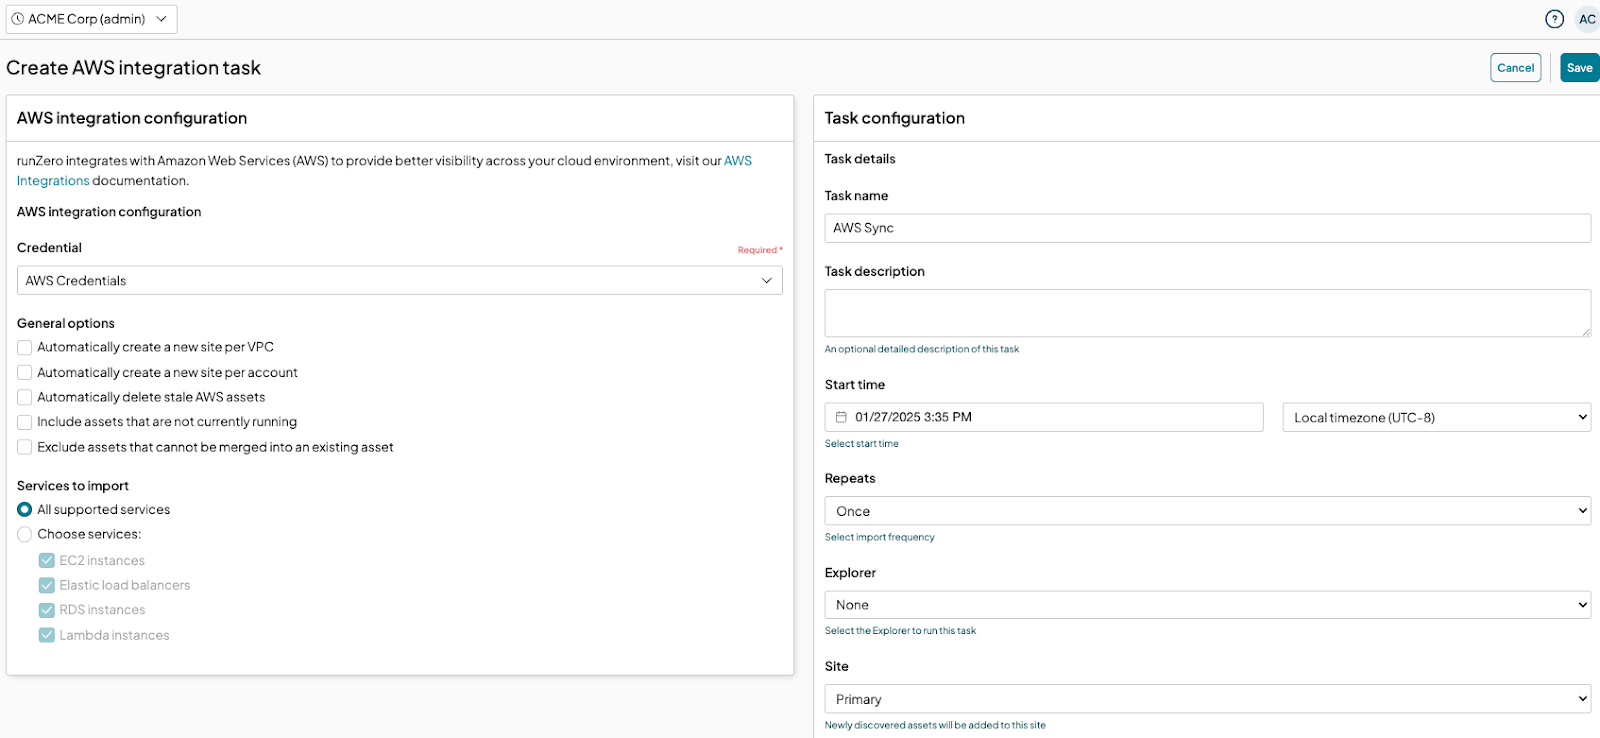Open the Local timezone (UTC-8) dropdown

[x=1437, y=418]
